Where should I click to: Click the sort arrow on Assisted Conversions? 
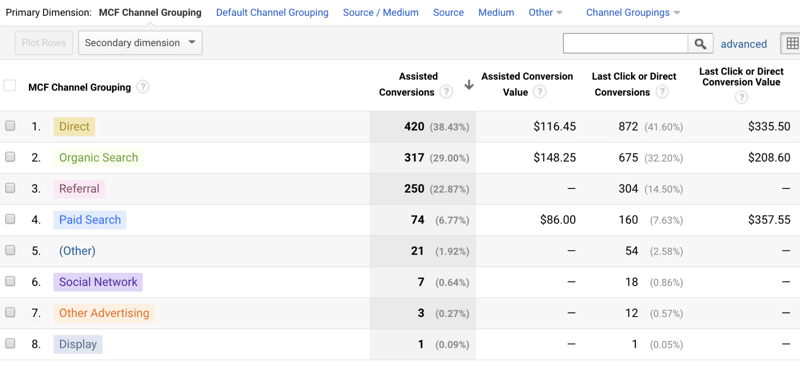click(469, 85)
